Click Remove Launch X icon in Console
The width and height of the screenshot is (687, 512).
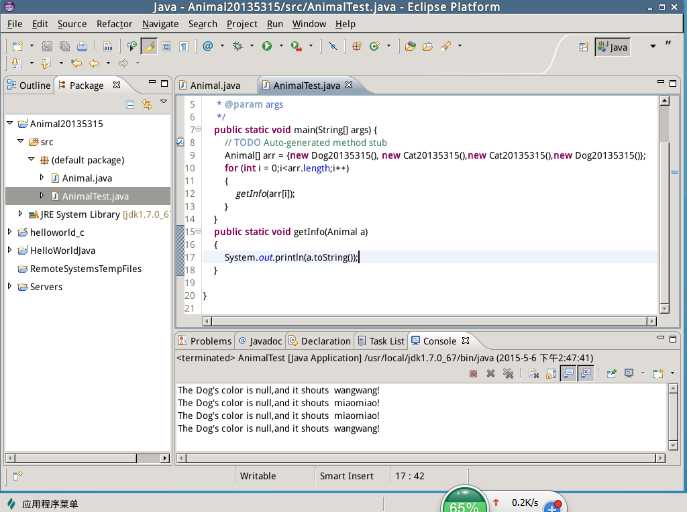coord(491,374)
